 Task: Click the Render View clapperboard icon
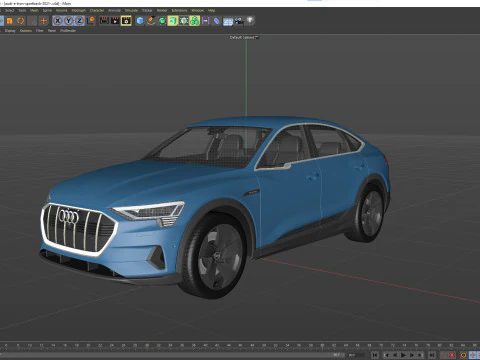coord(104,21)
